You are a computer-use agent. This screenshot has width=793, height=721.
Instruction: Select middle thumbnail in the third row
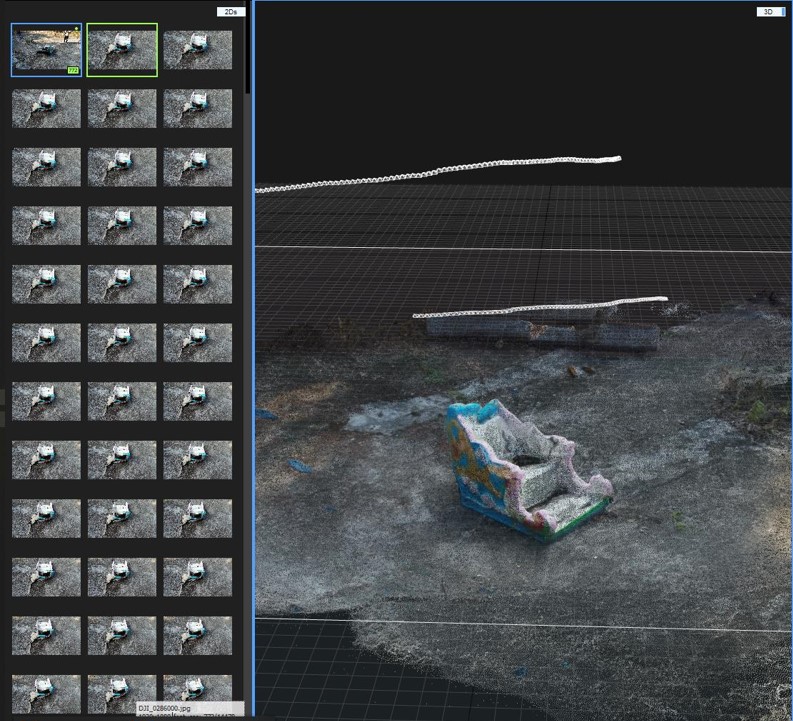[x=122, y=167]
